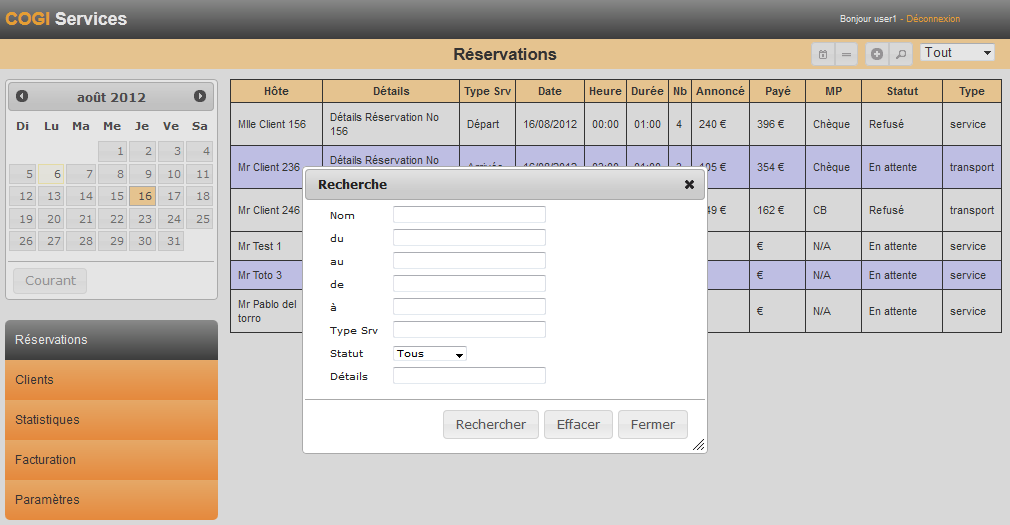Click the calendar view icon in toolbar
Screen dimensions: 1010x525
coord(823,54)
